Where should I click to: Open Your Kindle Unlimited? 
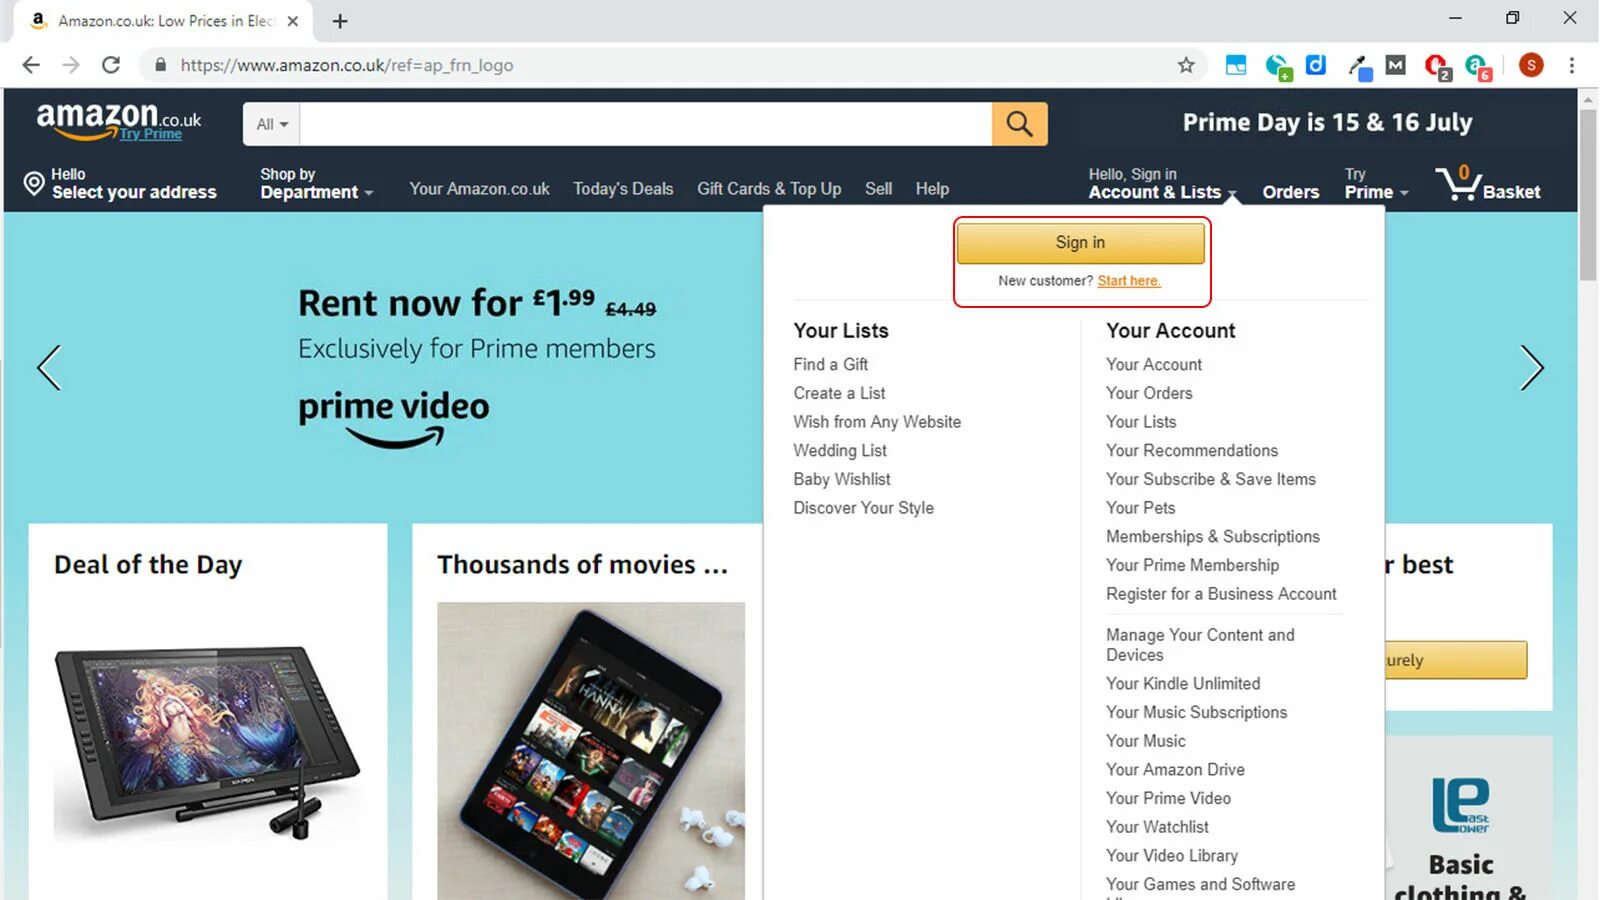pyautogui.click(x=1183, y=684)
